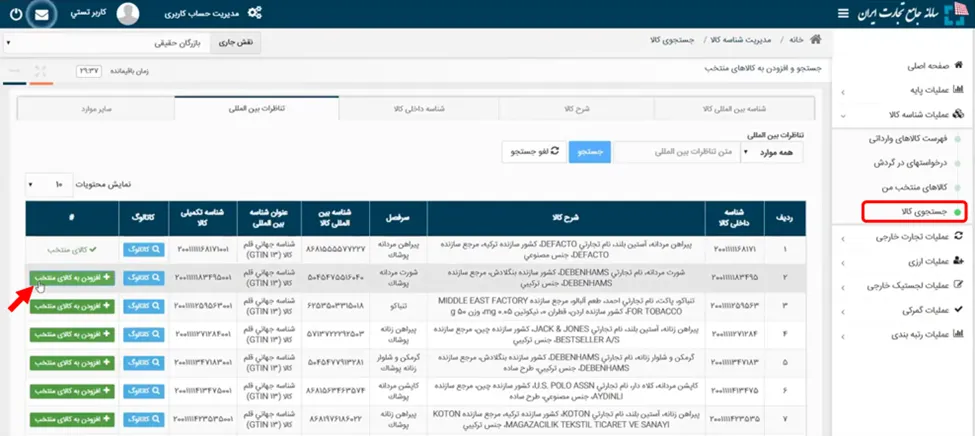This screenshot has width=975, height=436.
Task: Click the شرح کالا column header
Action: pos(566,218)
